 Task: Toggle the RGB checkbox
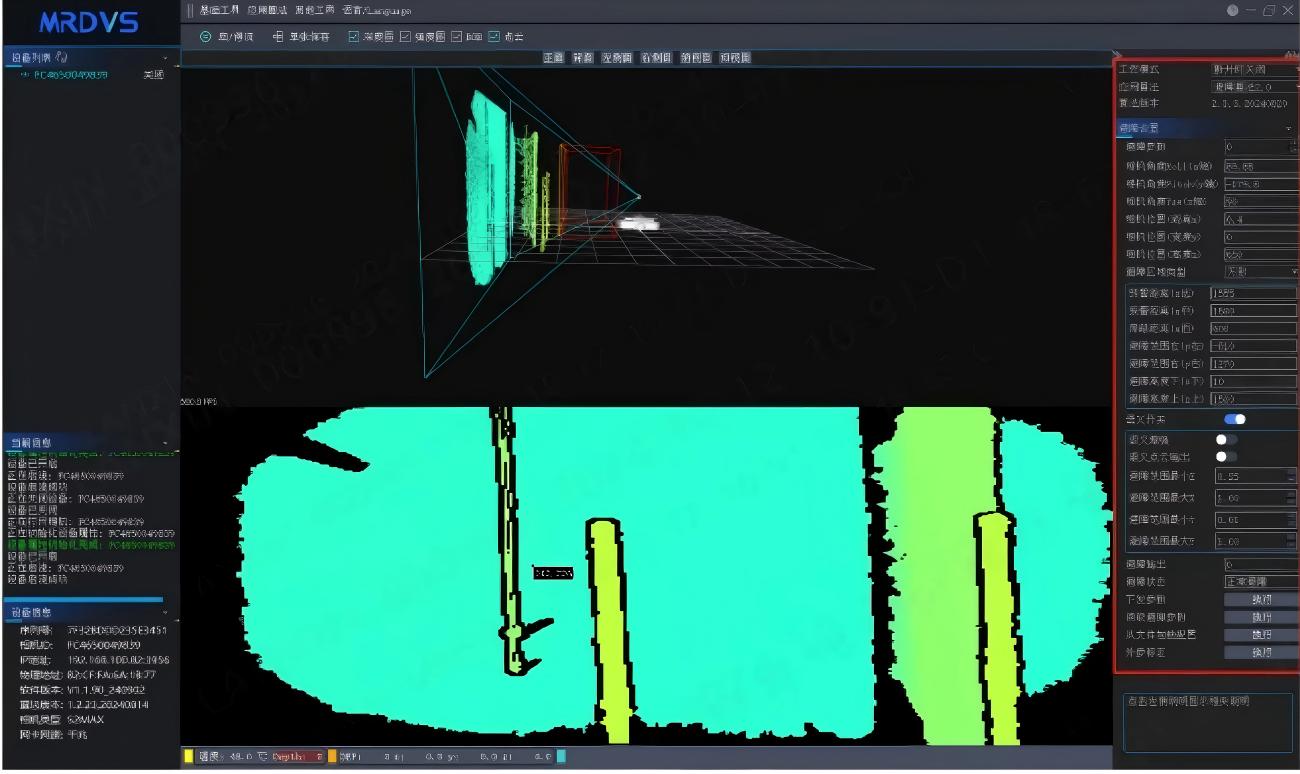[x=456, y=37]
